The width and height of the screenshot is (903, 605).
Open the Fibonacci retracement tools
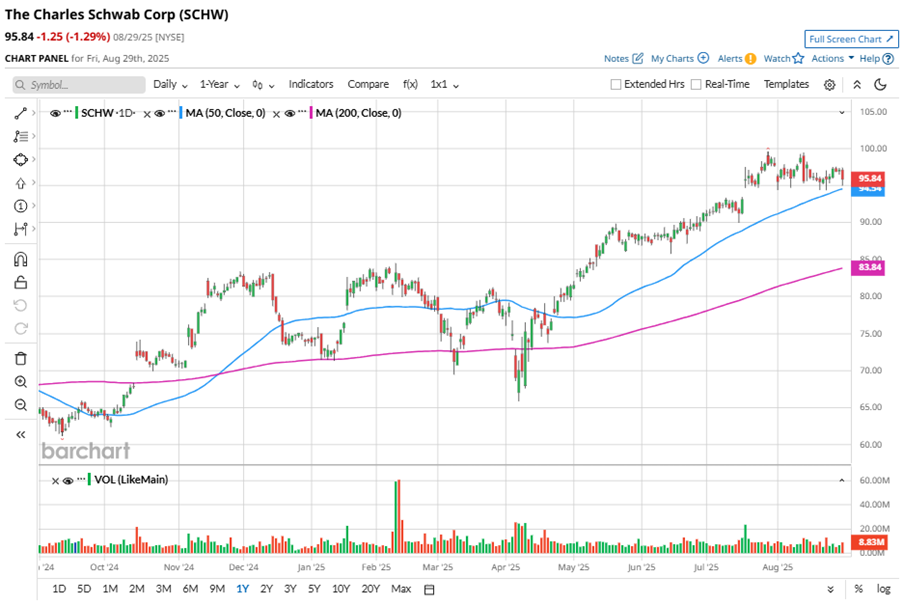pyautogui.click(x=21, y=136)
